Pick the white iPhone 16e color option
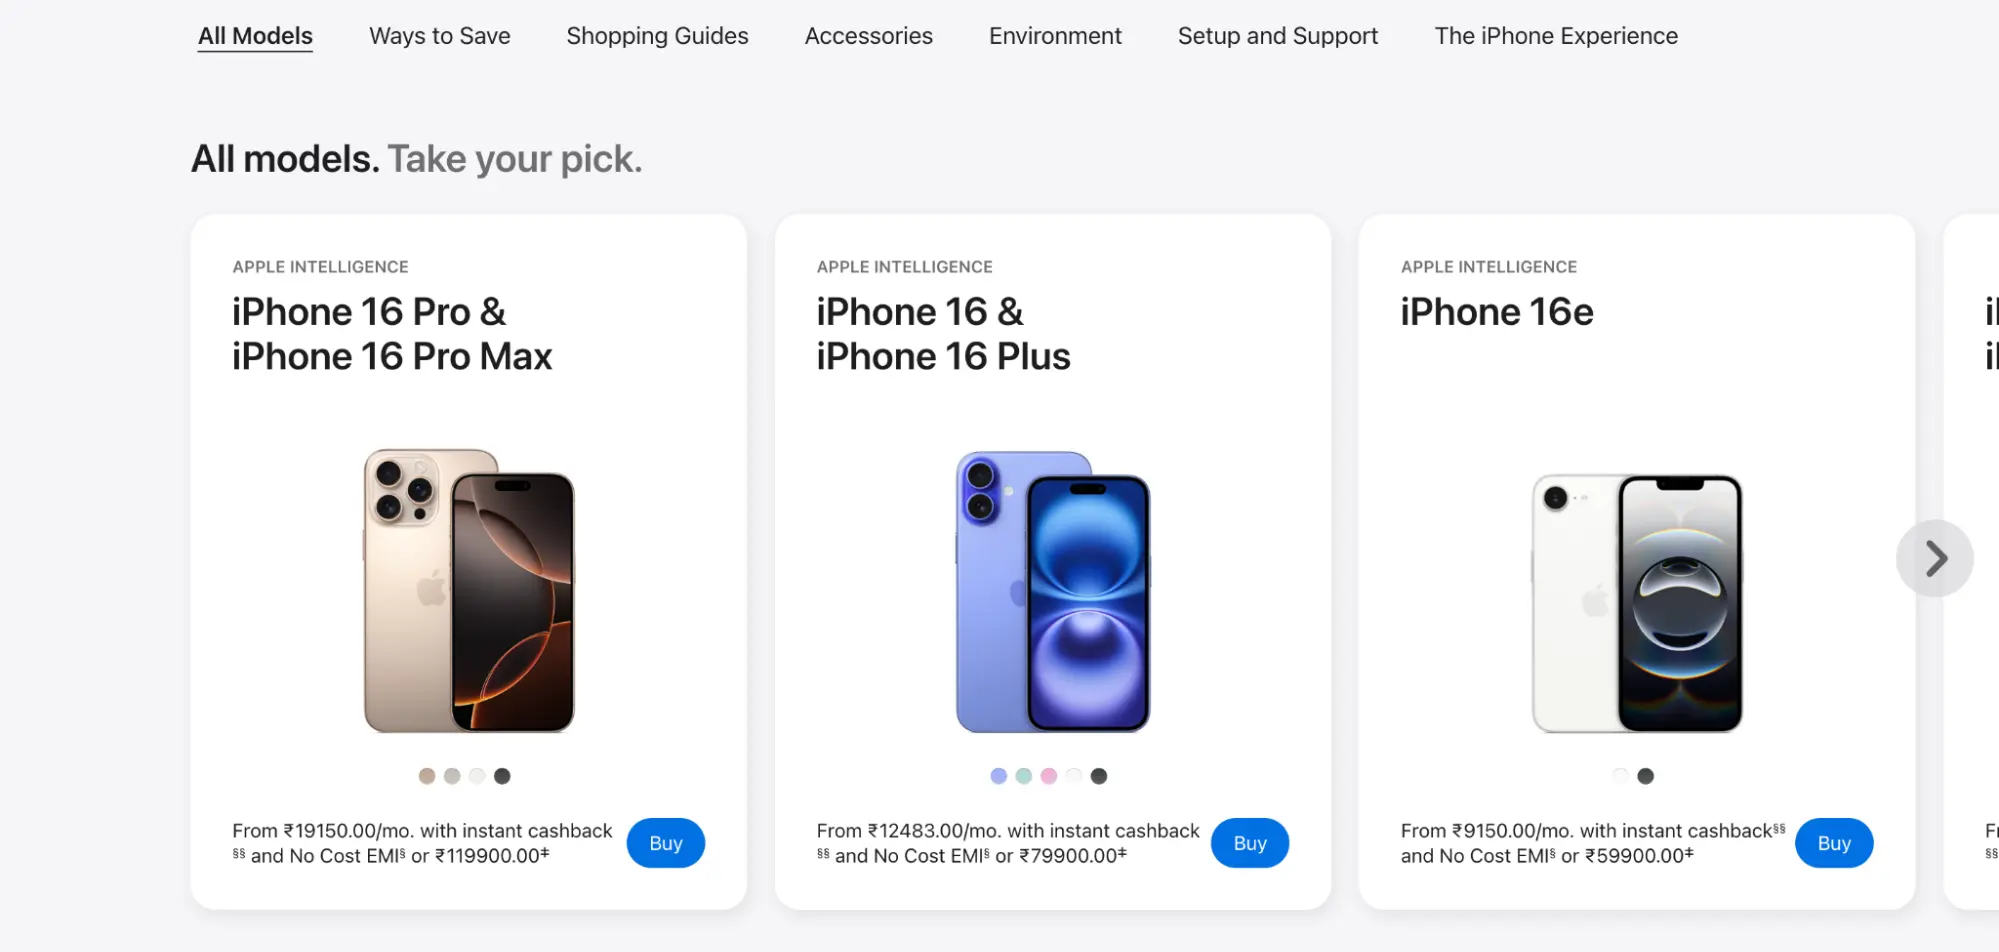Screen dimensions: 1999x952 1619,775
